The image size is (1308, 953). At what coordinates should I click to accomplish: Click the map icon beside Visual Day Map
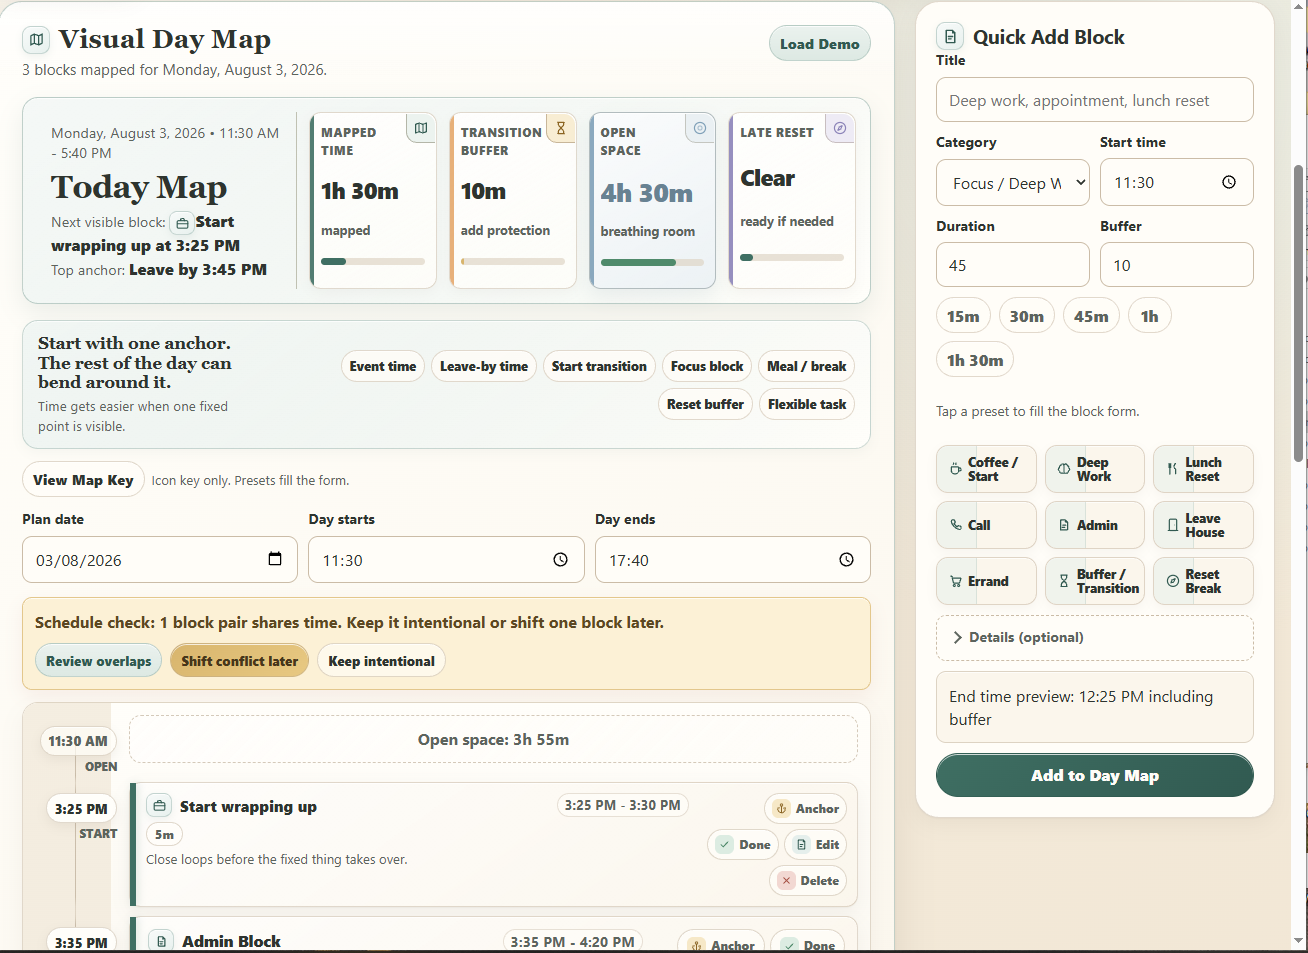point(36,40)
